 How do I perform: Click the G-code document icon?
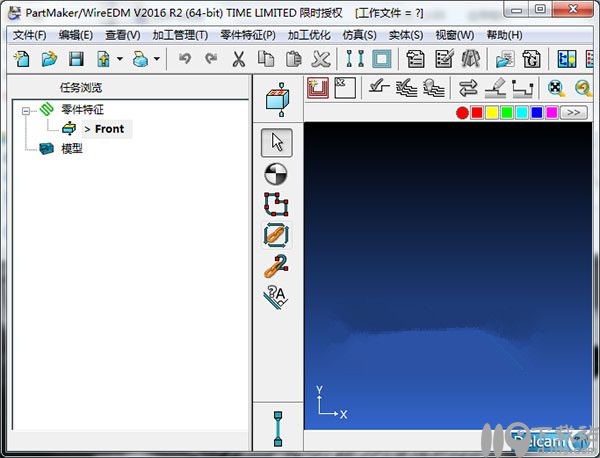(532, 59)
